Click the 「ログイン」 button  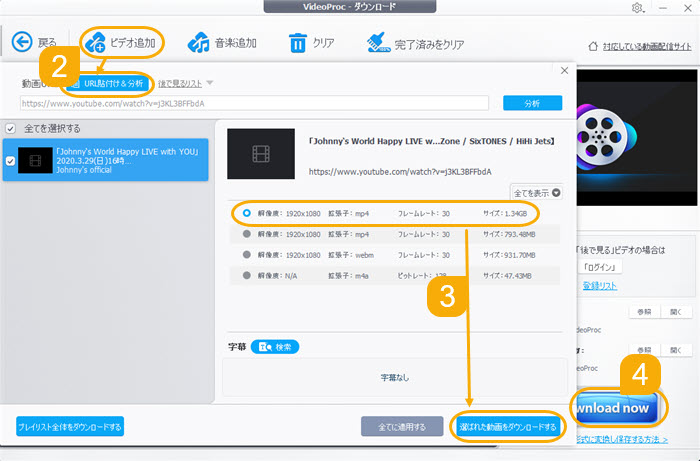(600, 267)
